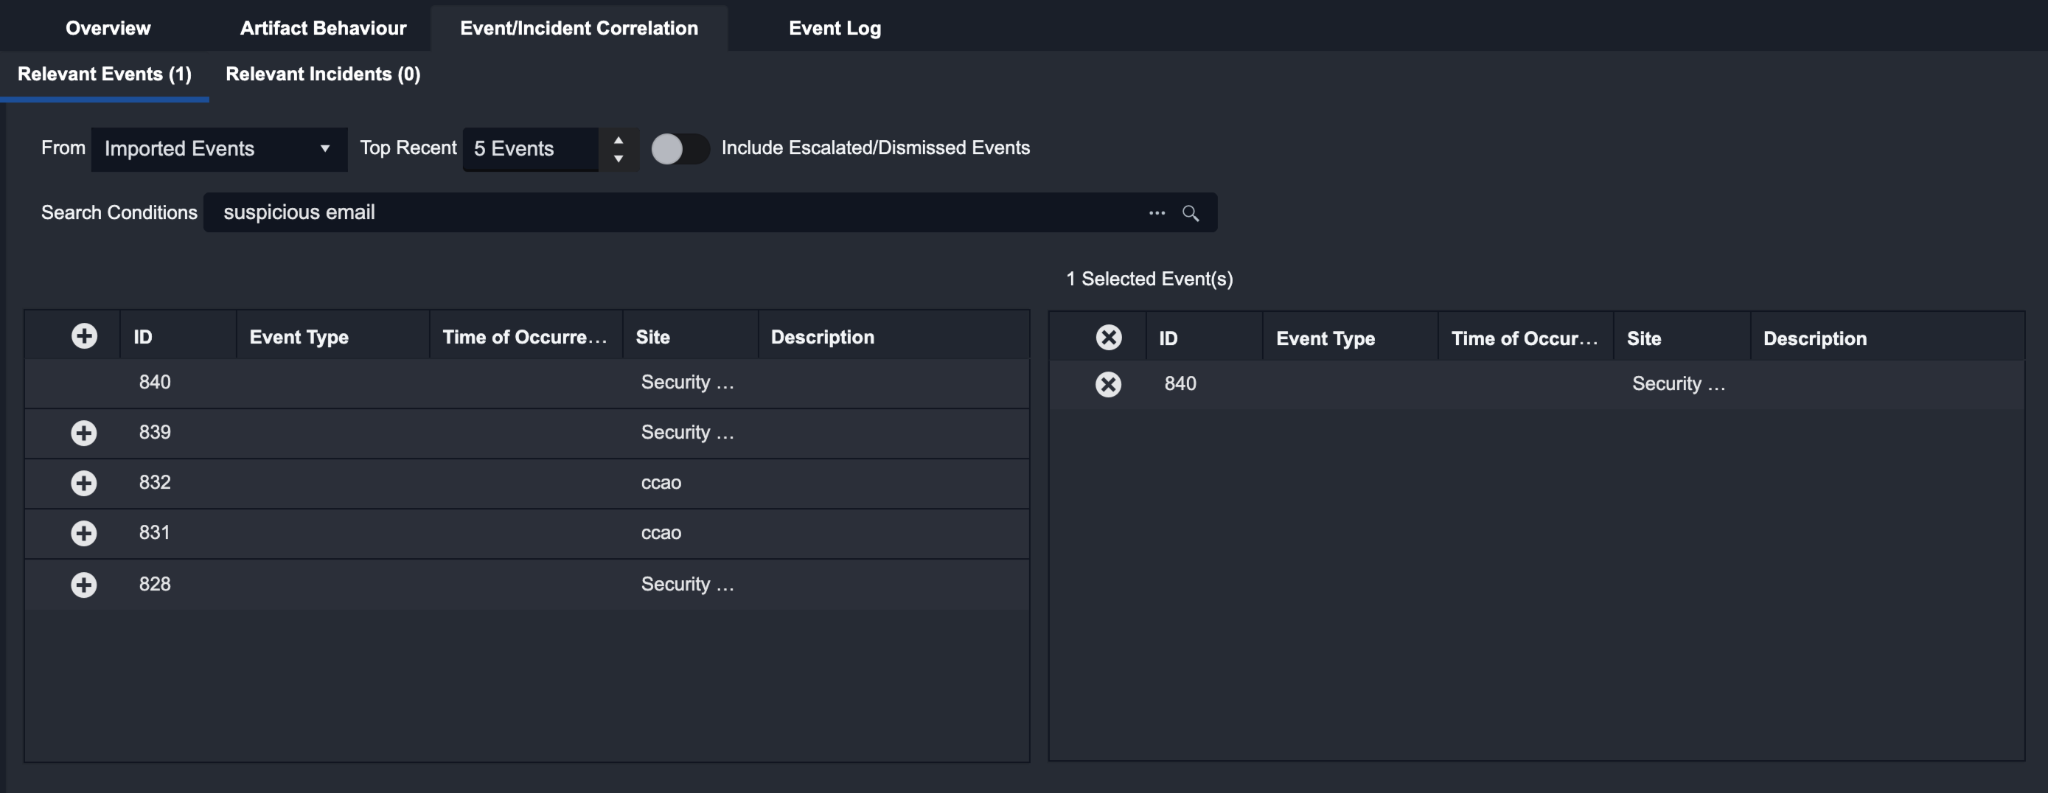Open the Artifact Behaviour tab
This screenshot has height=793, width=2048.
pyautogui.click(x=323, y=28)
